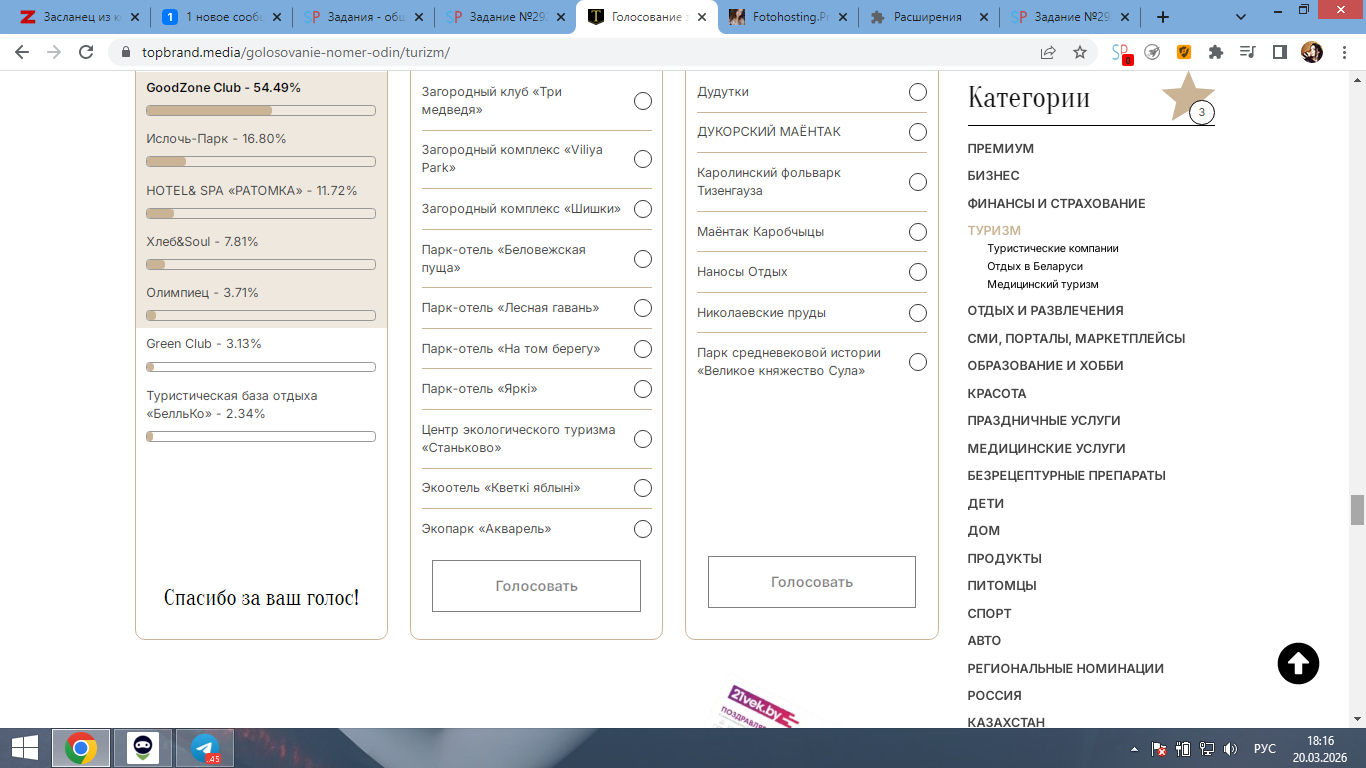The width and height of the screenshot is (1366, 768).
Task: Choose Николаевские пруды option
Action: point(918,313)
